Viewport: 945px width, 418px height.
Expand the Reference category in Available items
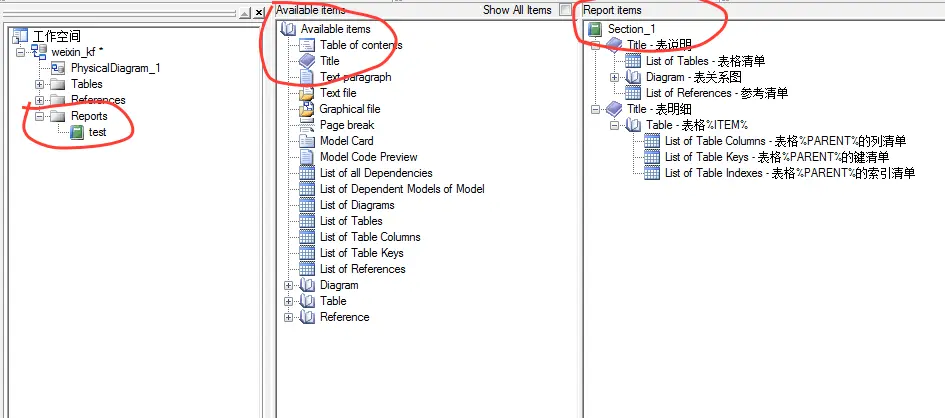[x=289, y=317]
